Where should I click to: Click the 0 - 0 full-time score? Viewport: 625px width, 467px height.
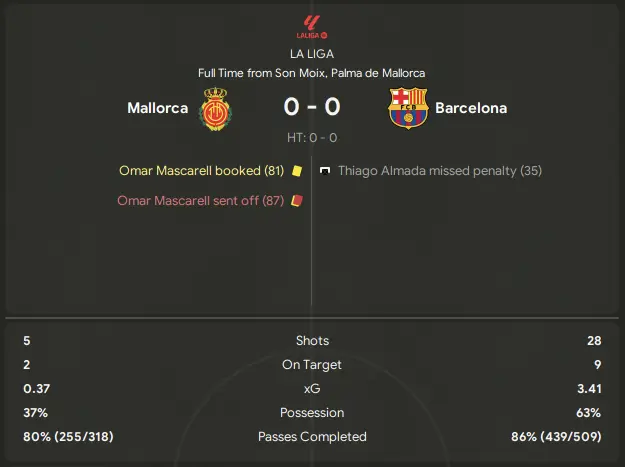click(x=312, y=107)
